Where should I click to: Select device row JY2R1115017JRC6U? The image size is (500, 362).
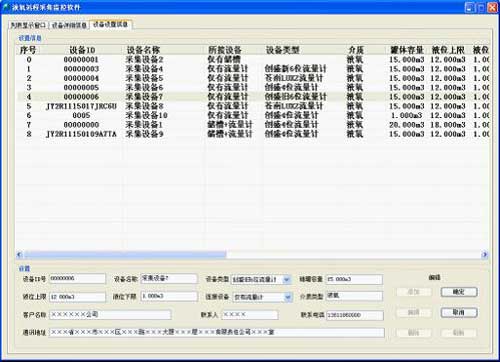[253, 106]
